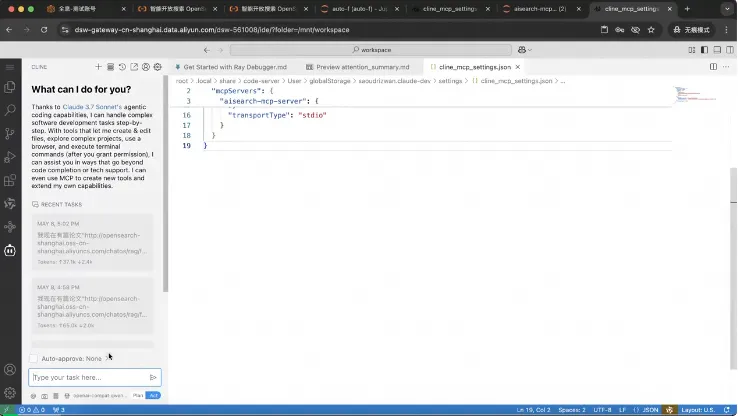This screenshot has width=738, height=416.
Task: Open Cline task history icon
Action: tap(122, 67)
